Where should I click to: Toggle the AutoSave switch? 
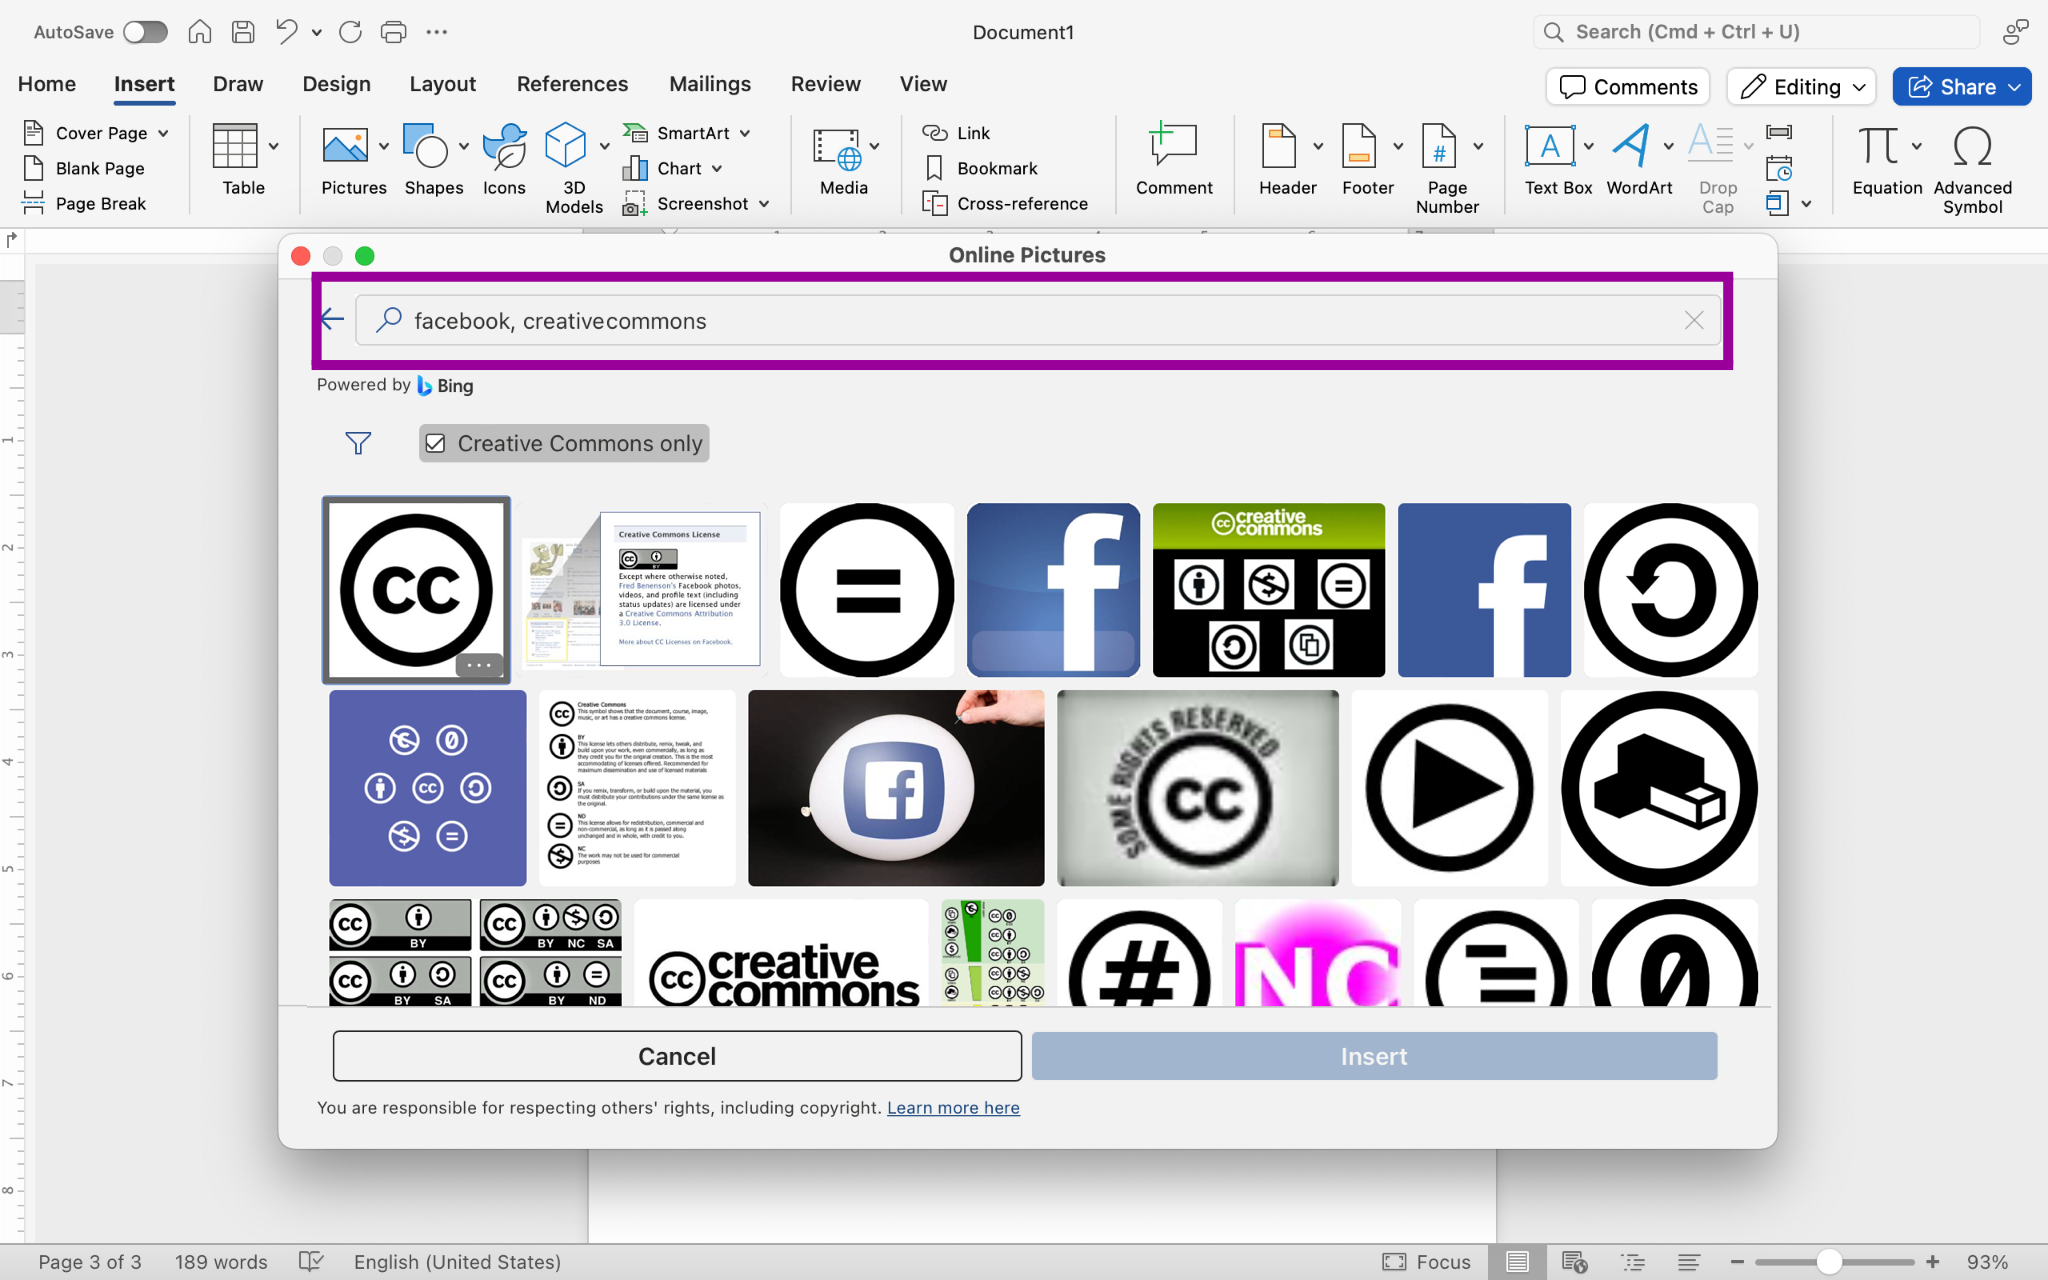[x=145, y=32]
